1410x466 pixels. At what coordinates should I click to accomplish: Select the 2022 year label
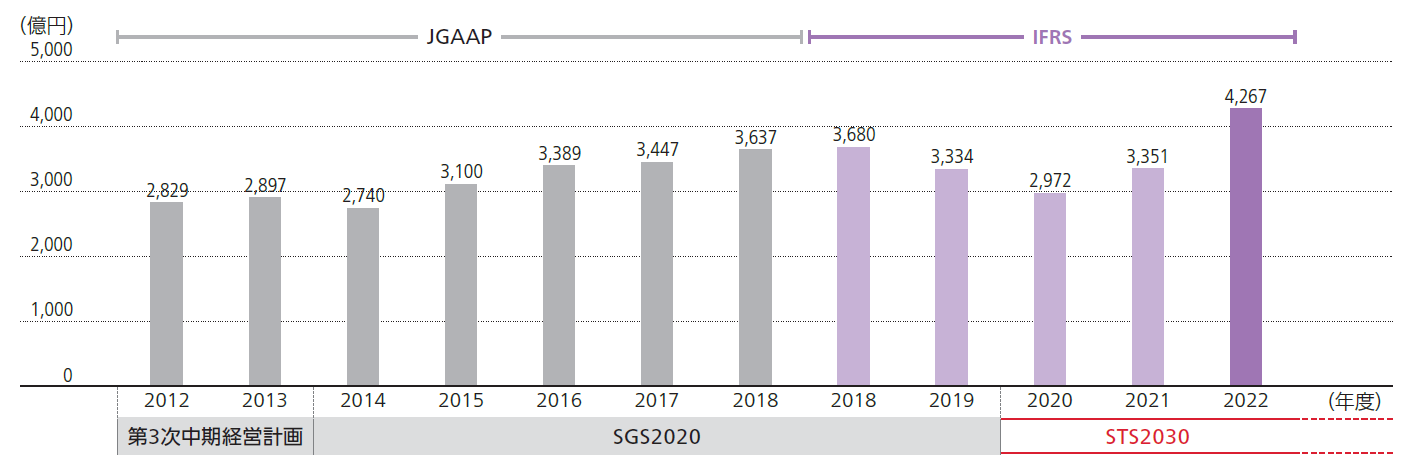pos(1245,401)
